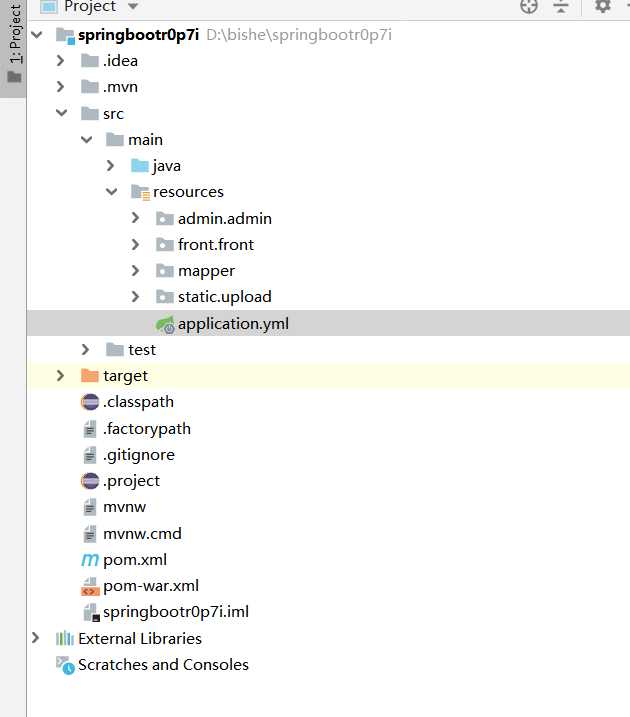Screen dimensions: 630x717
Task: Select the pom.xml Maven file
Action: point(128,559)
